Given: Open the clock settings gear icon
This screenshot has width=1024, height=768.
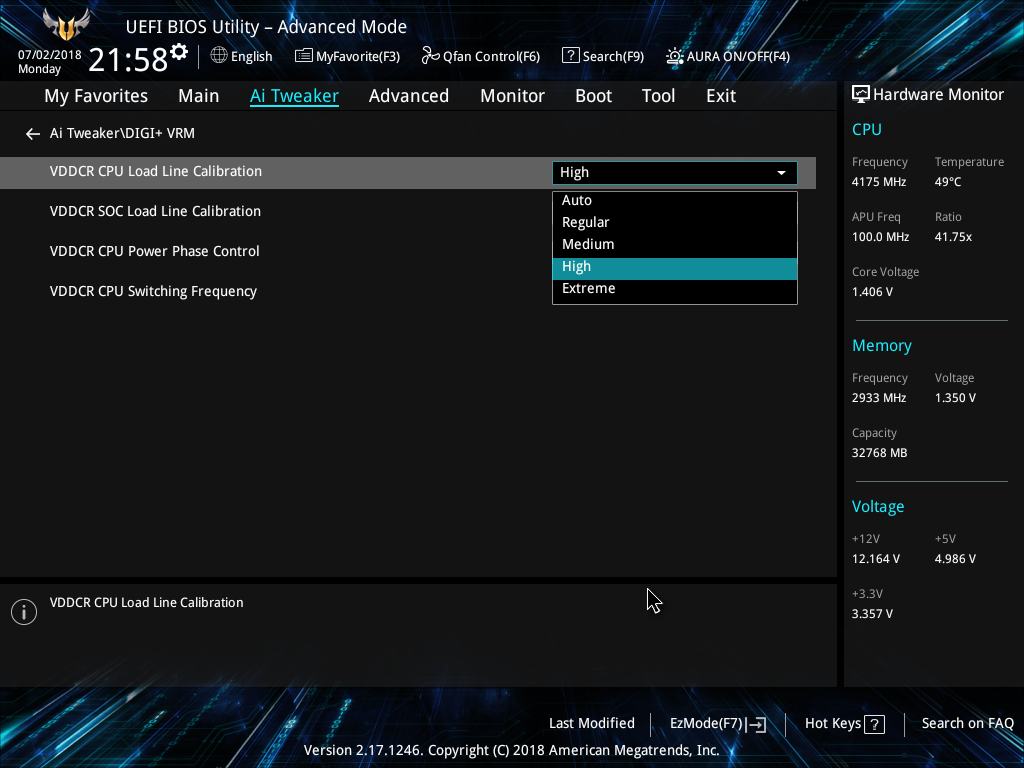Looking at the screenshot, I should point(179,51).
